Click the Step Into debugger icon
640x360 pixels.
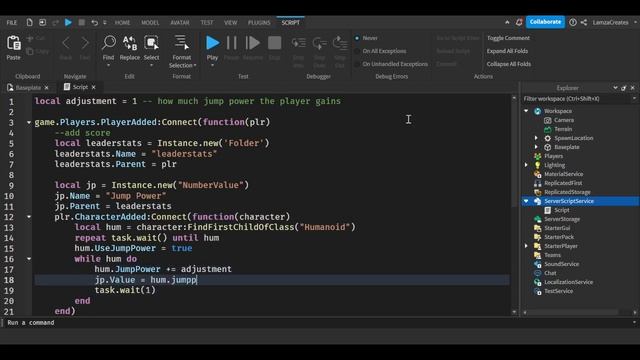point(298,42)
